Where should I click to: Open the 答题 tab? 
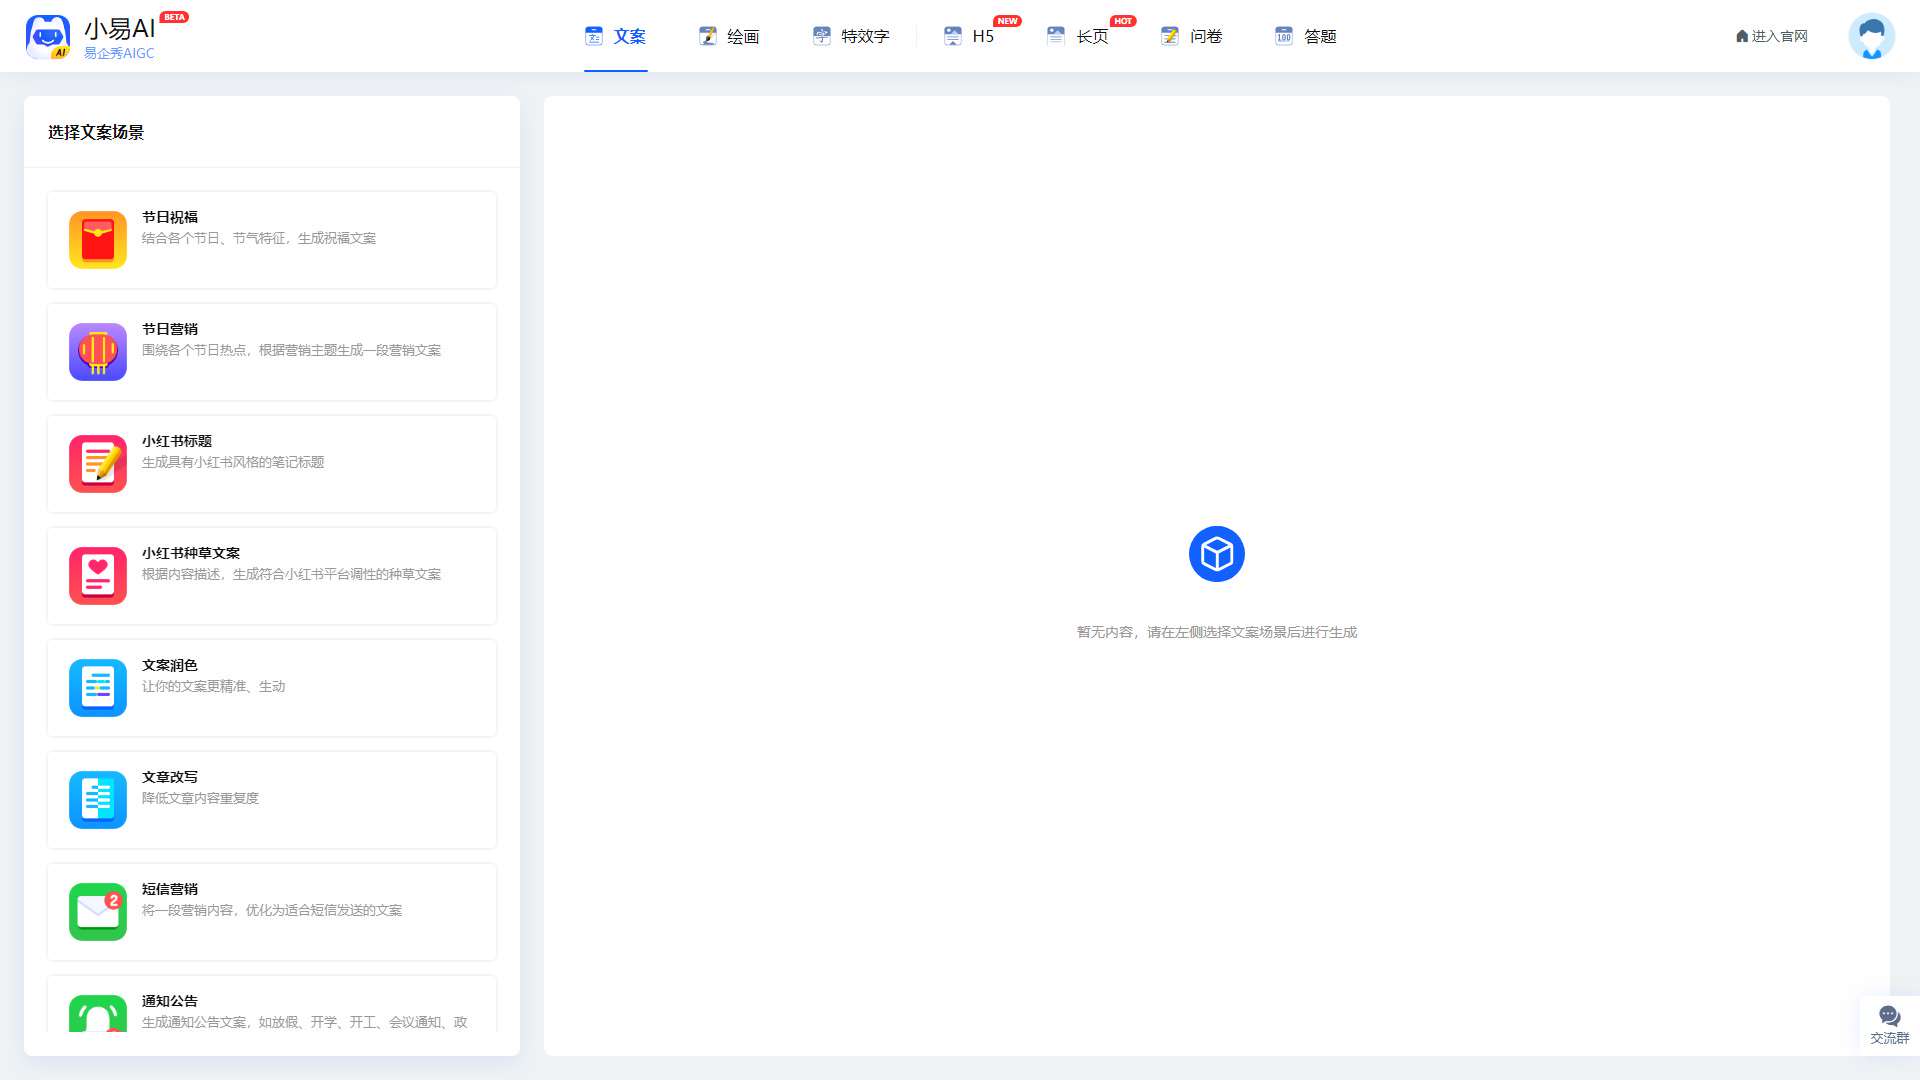click(1306, 36)
